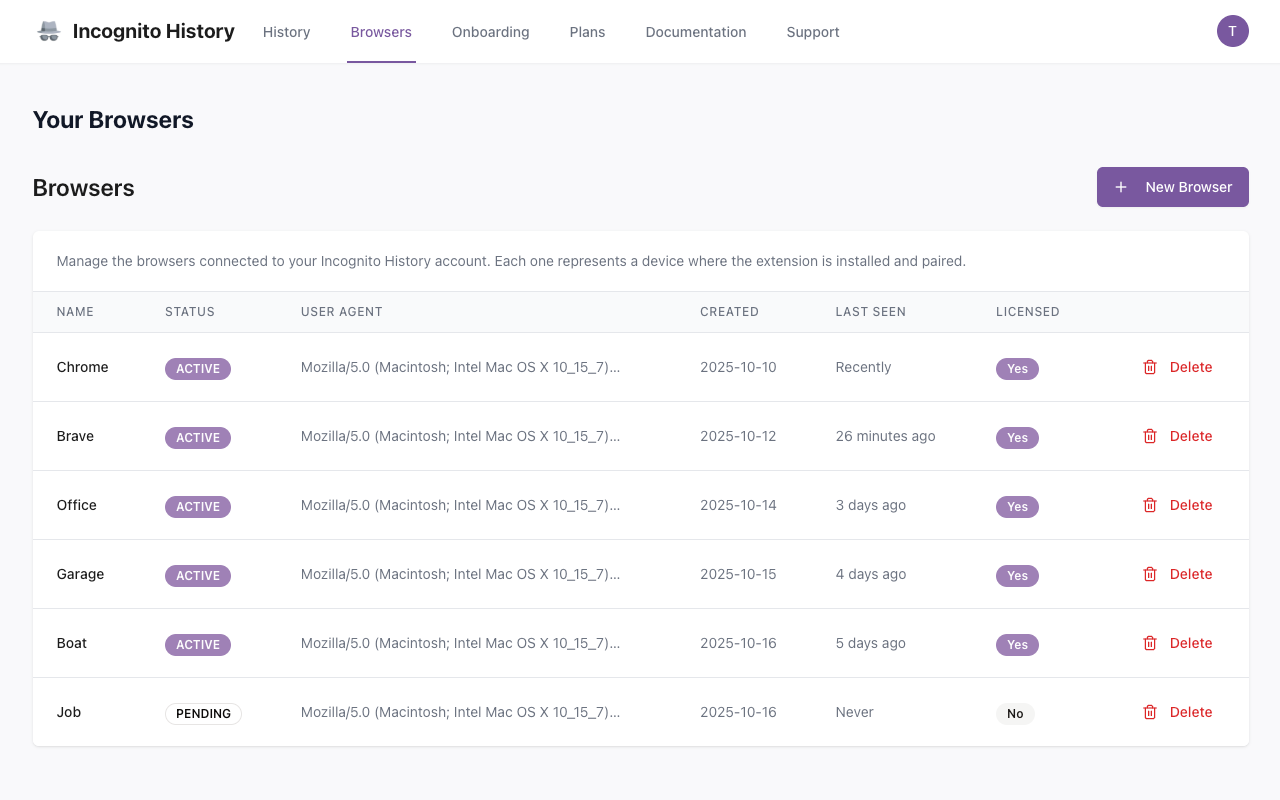Switch to the History tab
This screenshot has height=800, width=1280.
pos(286,32)
